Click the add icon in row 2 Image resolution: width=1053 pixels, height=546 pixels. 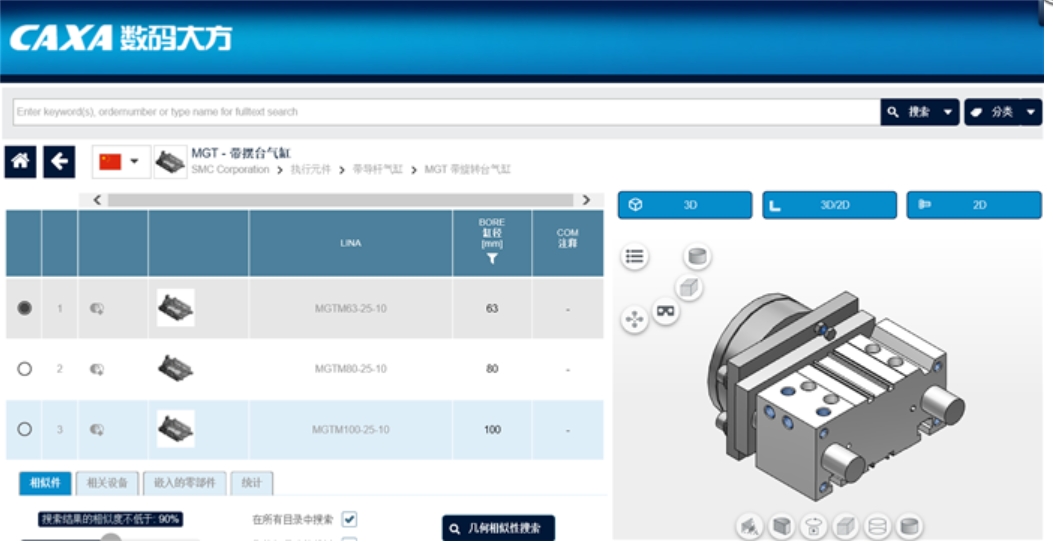97,369
